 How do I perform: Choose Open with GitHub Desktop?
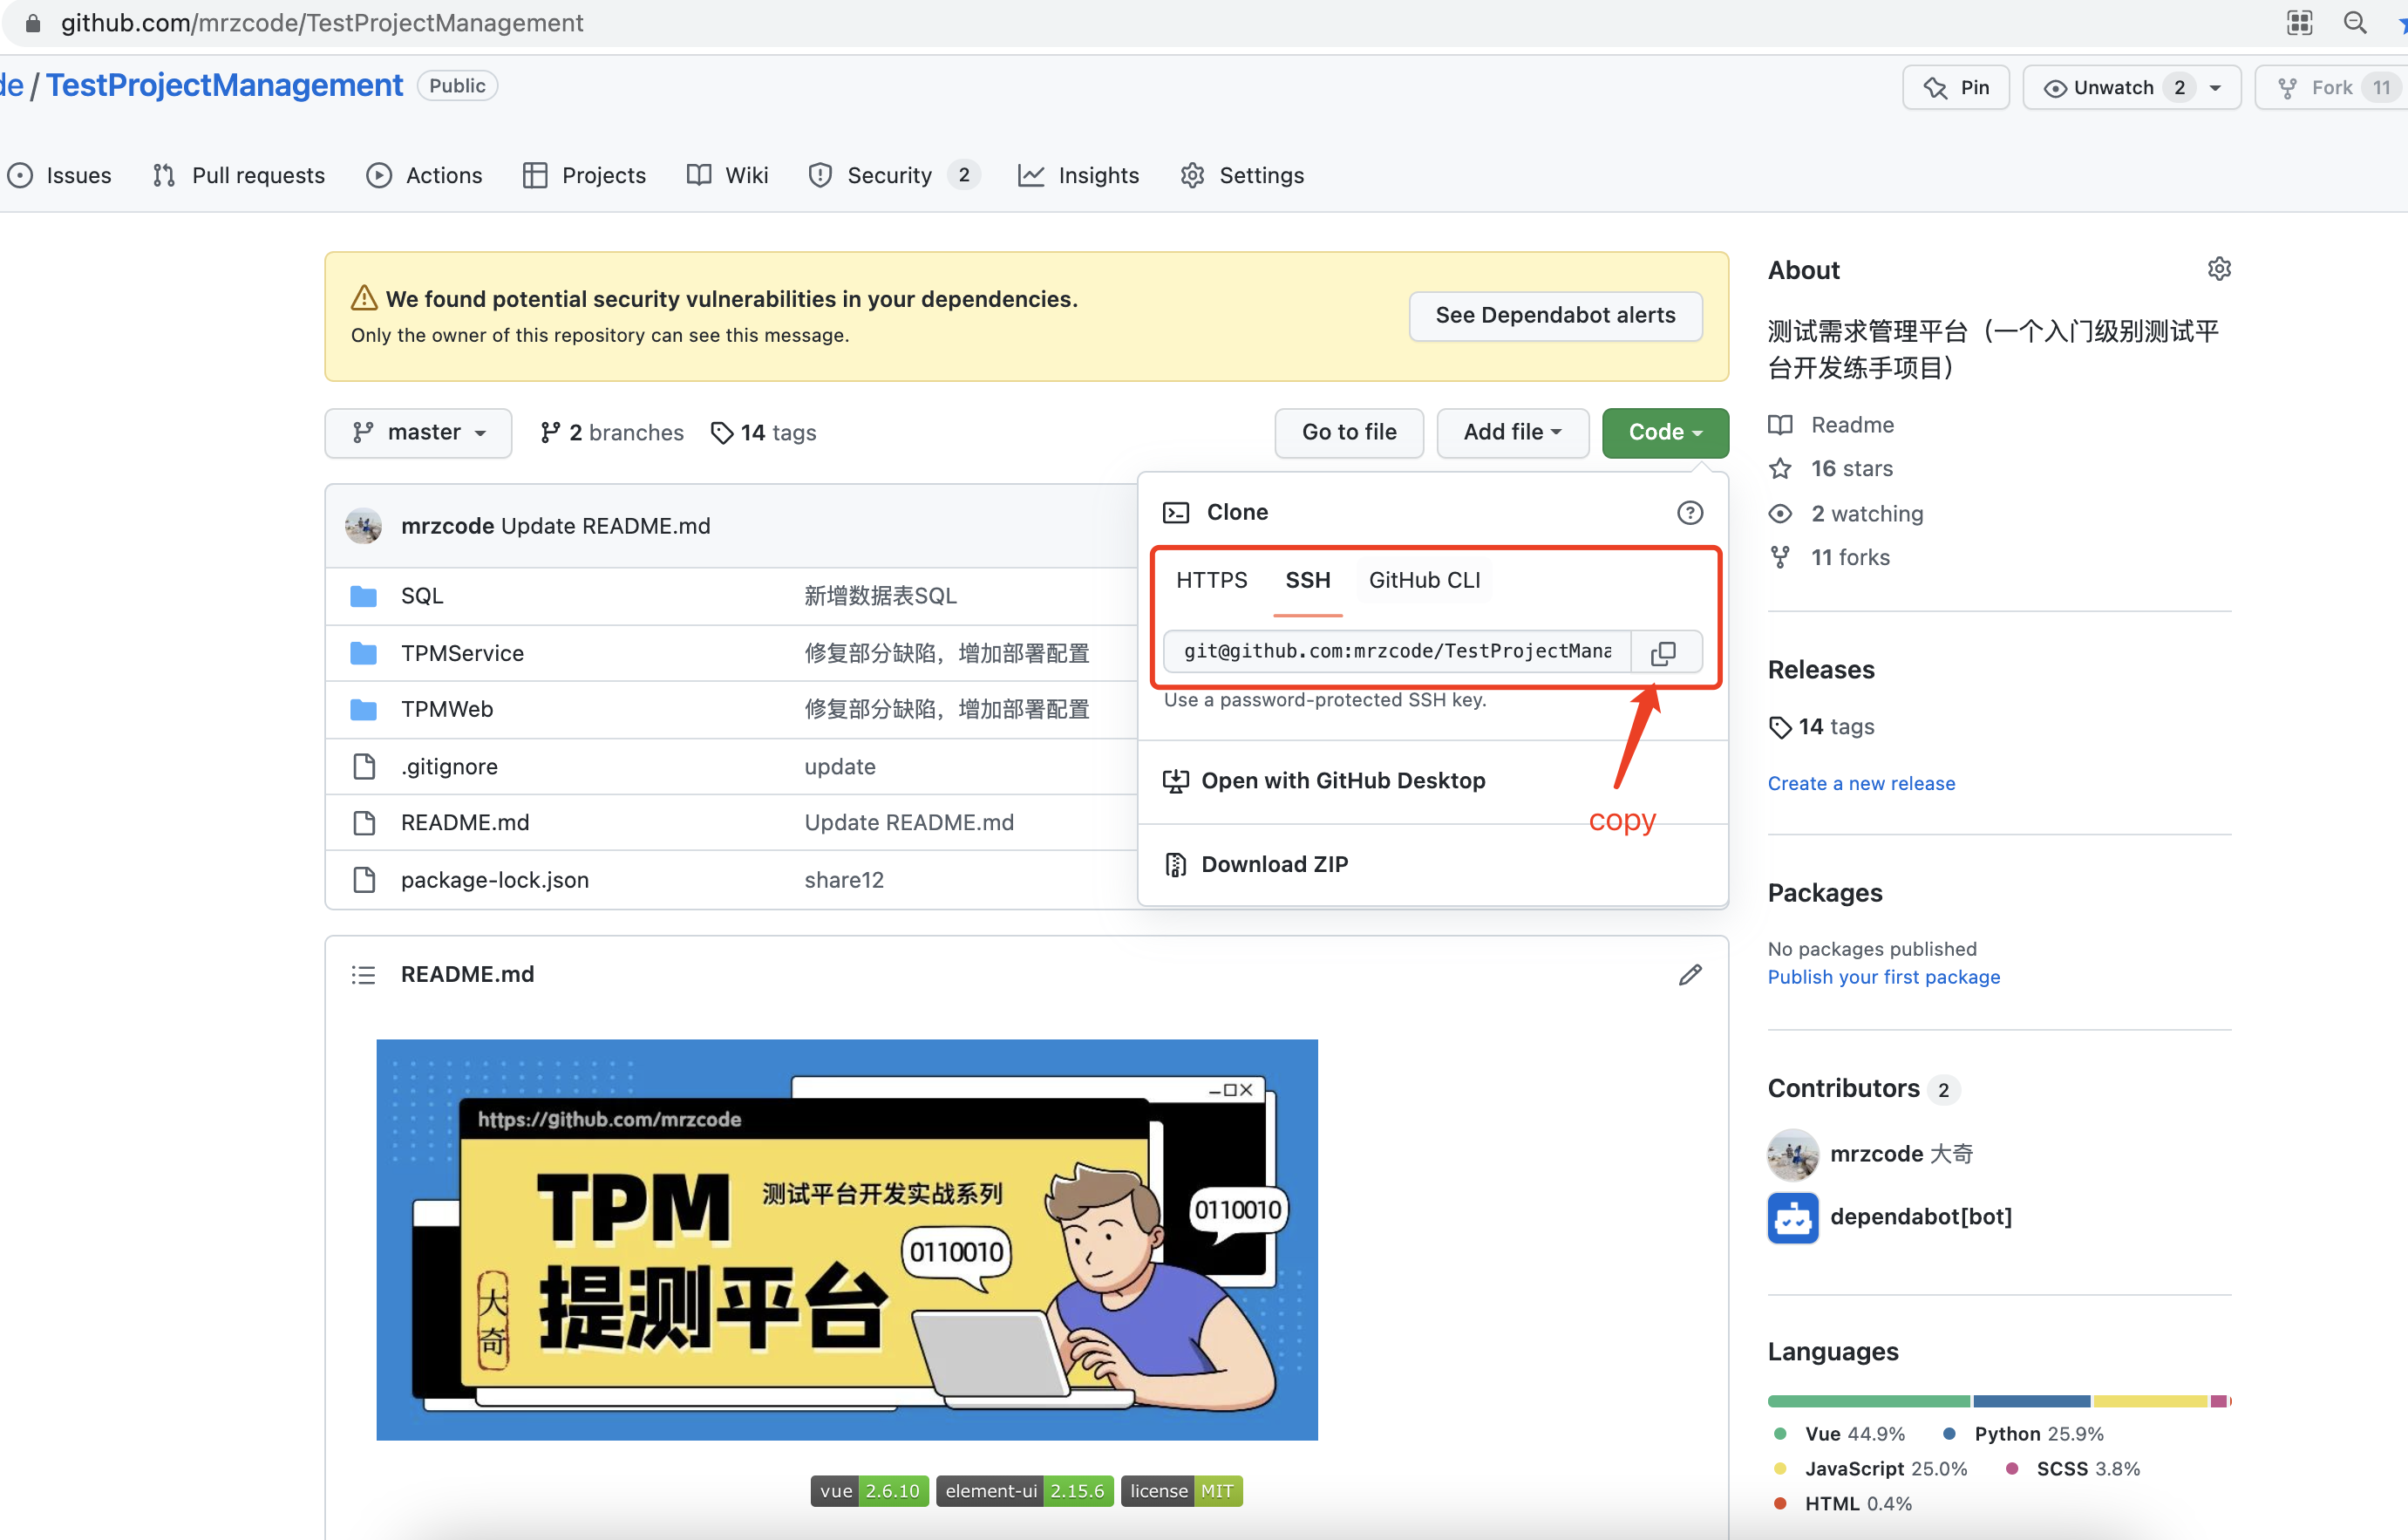1433,781
